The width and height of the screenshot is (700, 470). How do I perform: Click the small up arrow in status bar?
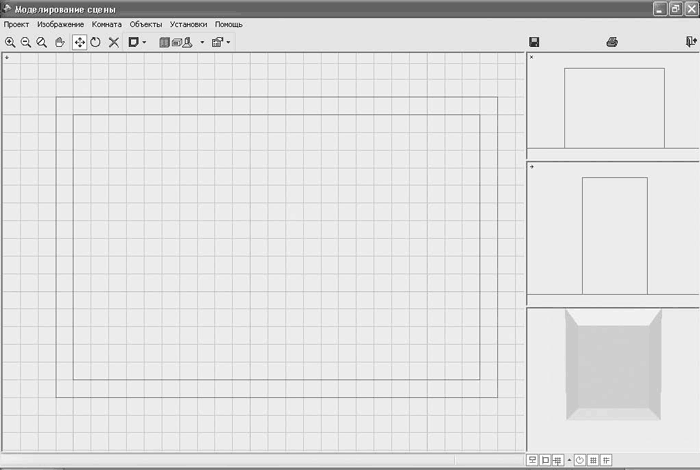(569, 460)
